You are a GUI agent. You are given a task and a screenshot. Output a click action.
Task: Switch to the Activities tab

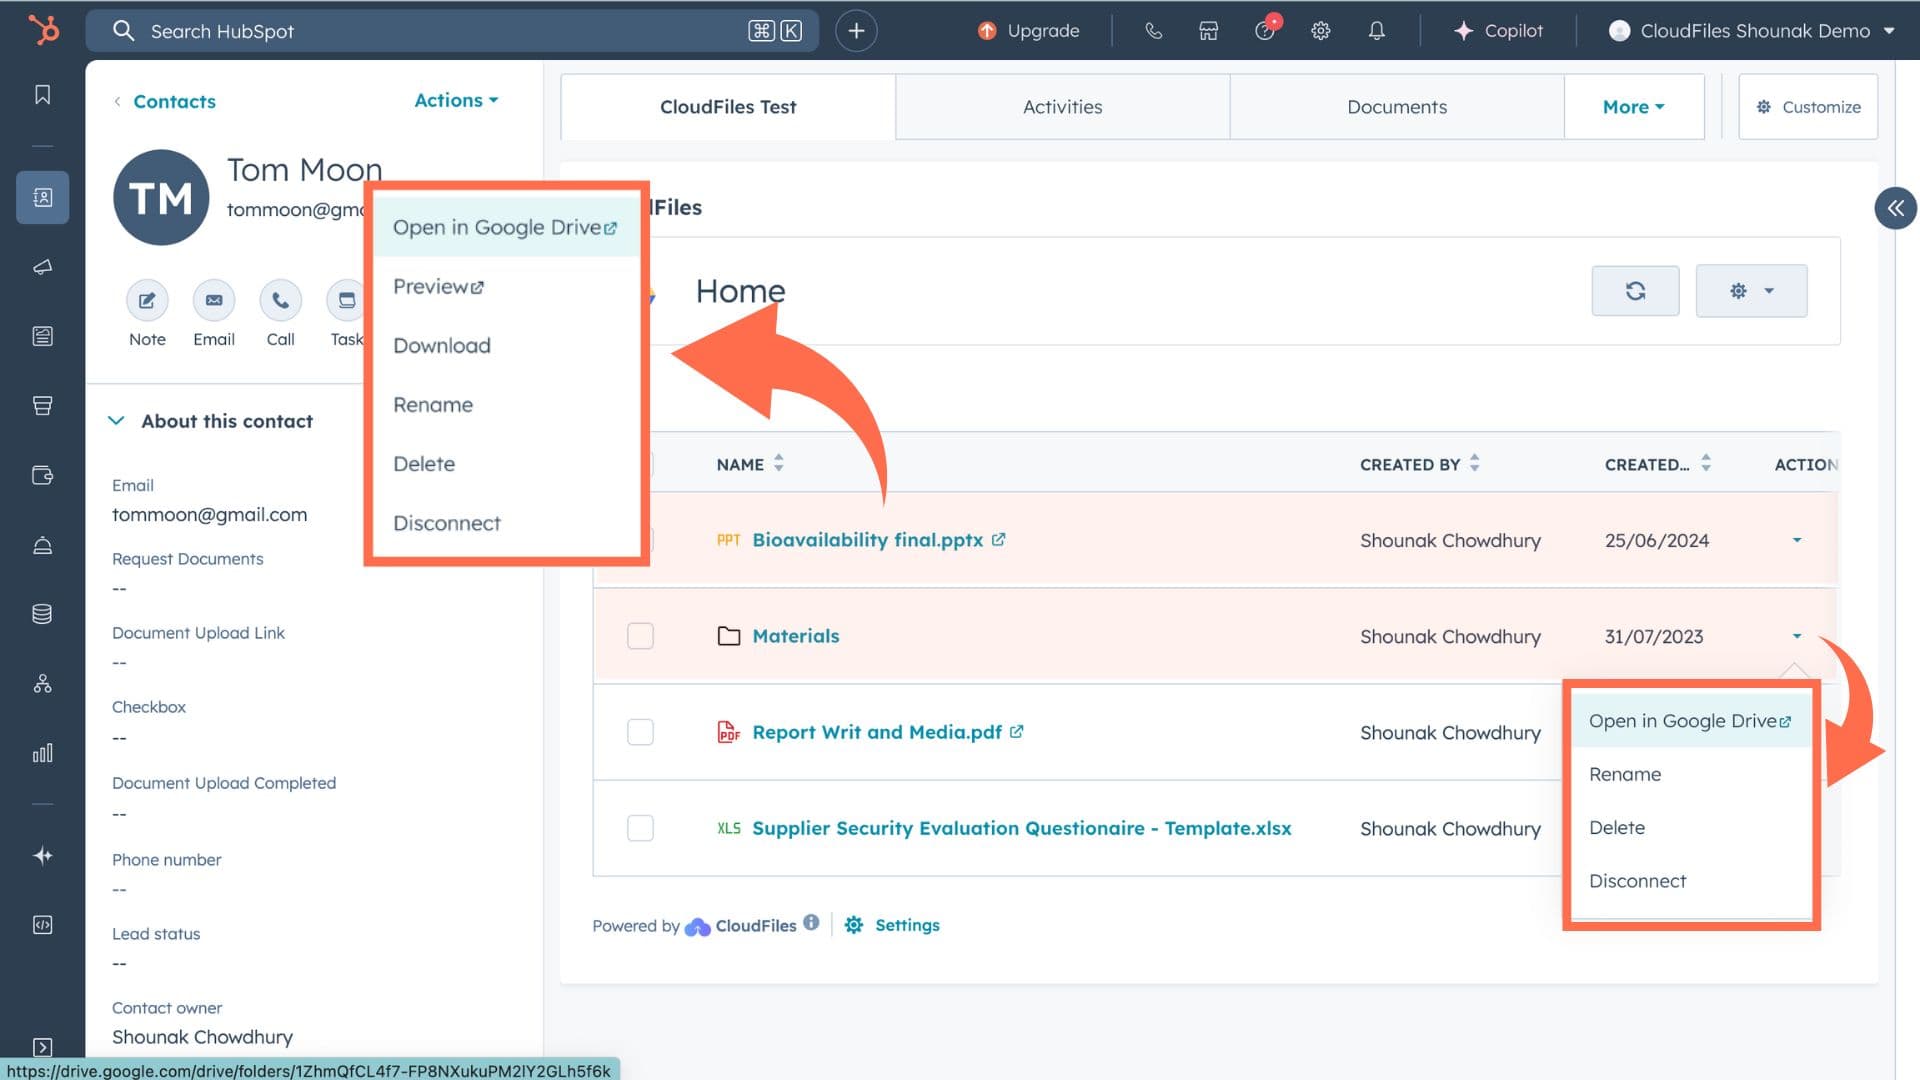click(1062, 107)
